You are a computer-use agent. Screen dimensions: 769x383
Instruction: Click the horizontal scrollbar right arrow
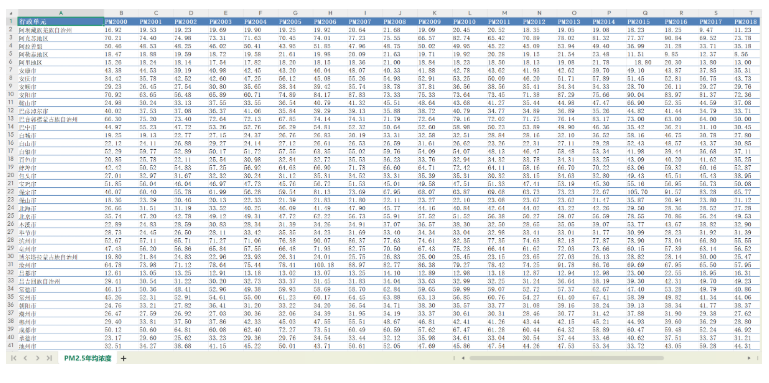[749, 358]
